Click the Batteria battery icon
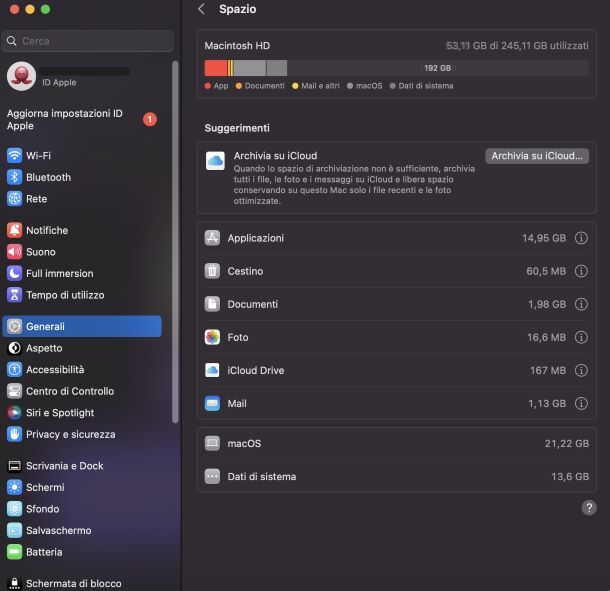Screen dimensions: 610x591 pos(14,552)
